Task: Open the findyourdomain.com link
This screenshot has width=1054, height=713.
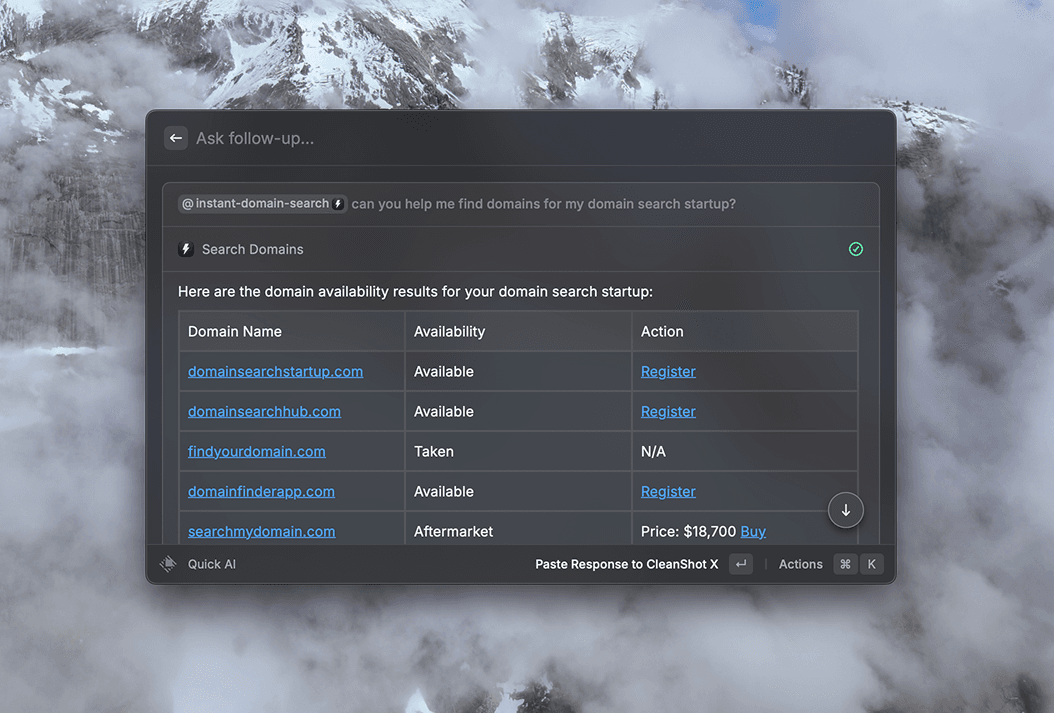Action: [256, 451]
